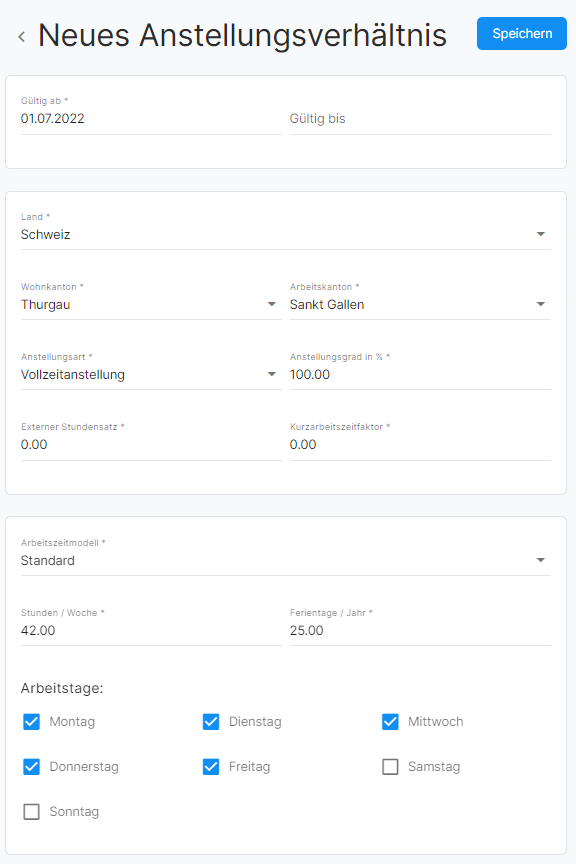
Task: Open the Land dropdown arrow
Action: click(x=541, y=234)
